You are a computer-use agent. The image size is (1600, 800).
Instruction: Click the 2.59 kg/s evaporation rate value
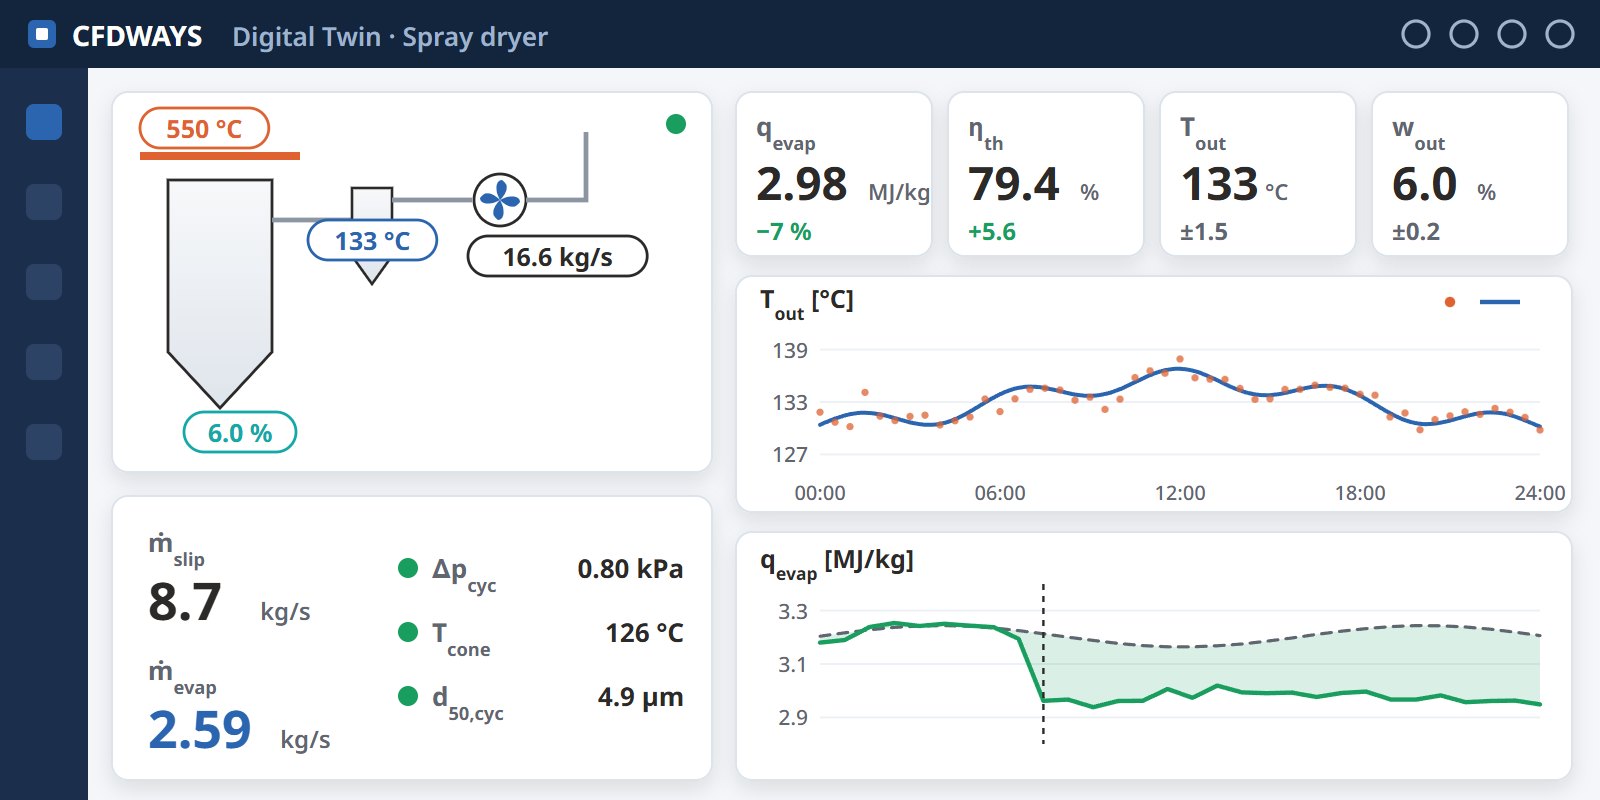pyautogui.click(x=200, y=729)
